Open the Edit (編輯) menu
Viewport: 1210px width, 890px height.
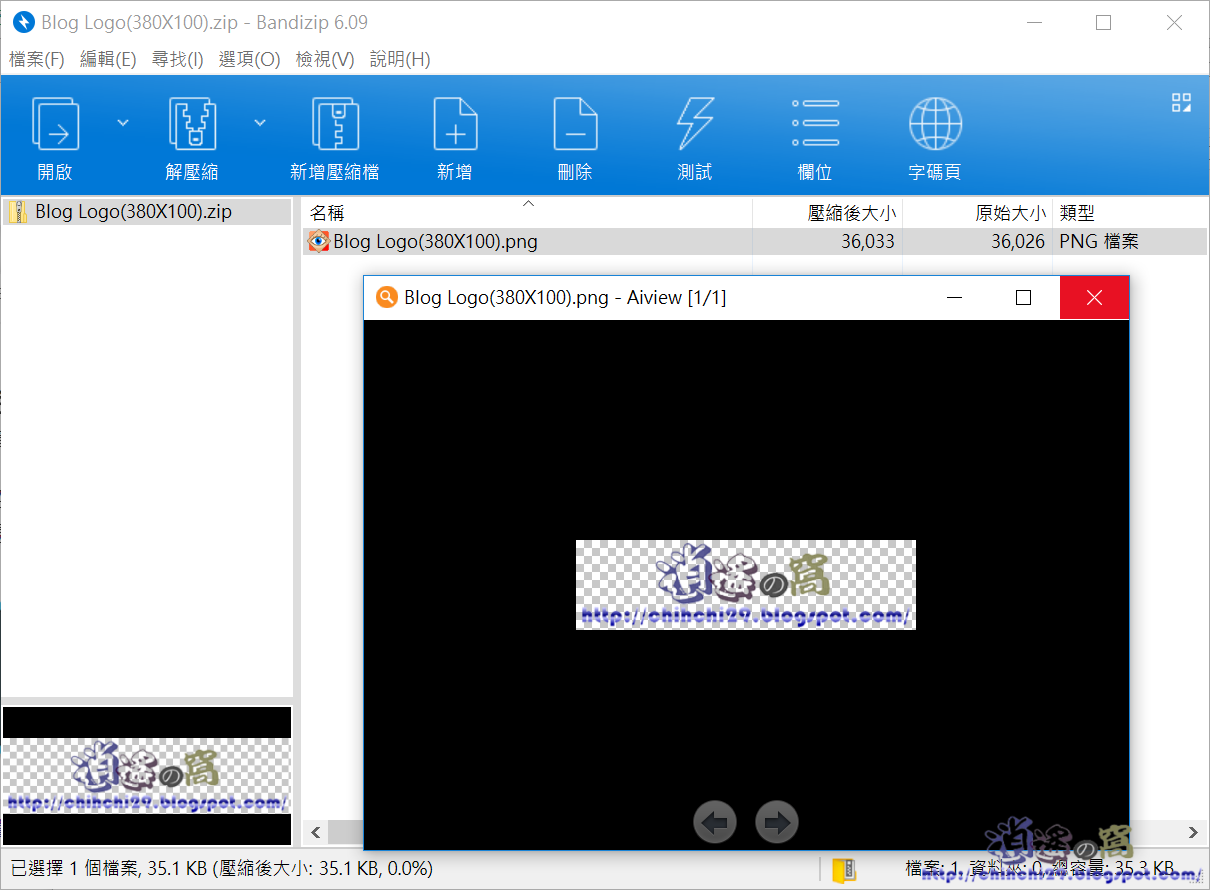pos(108,59)
